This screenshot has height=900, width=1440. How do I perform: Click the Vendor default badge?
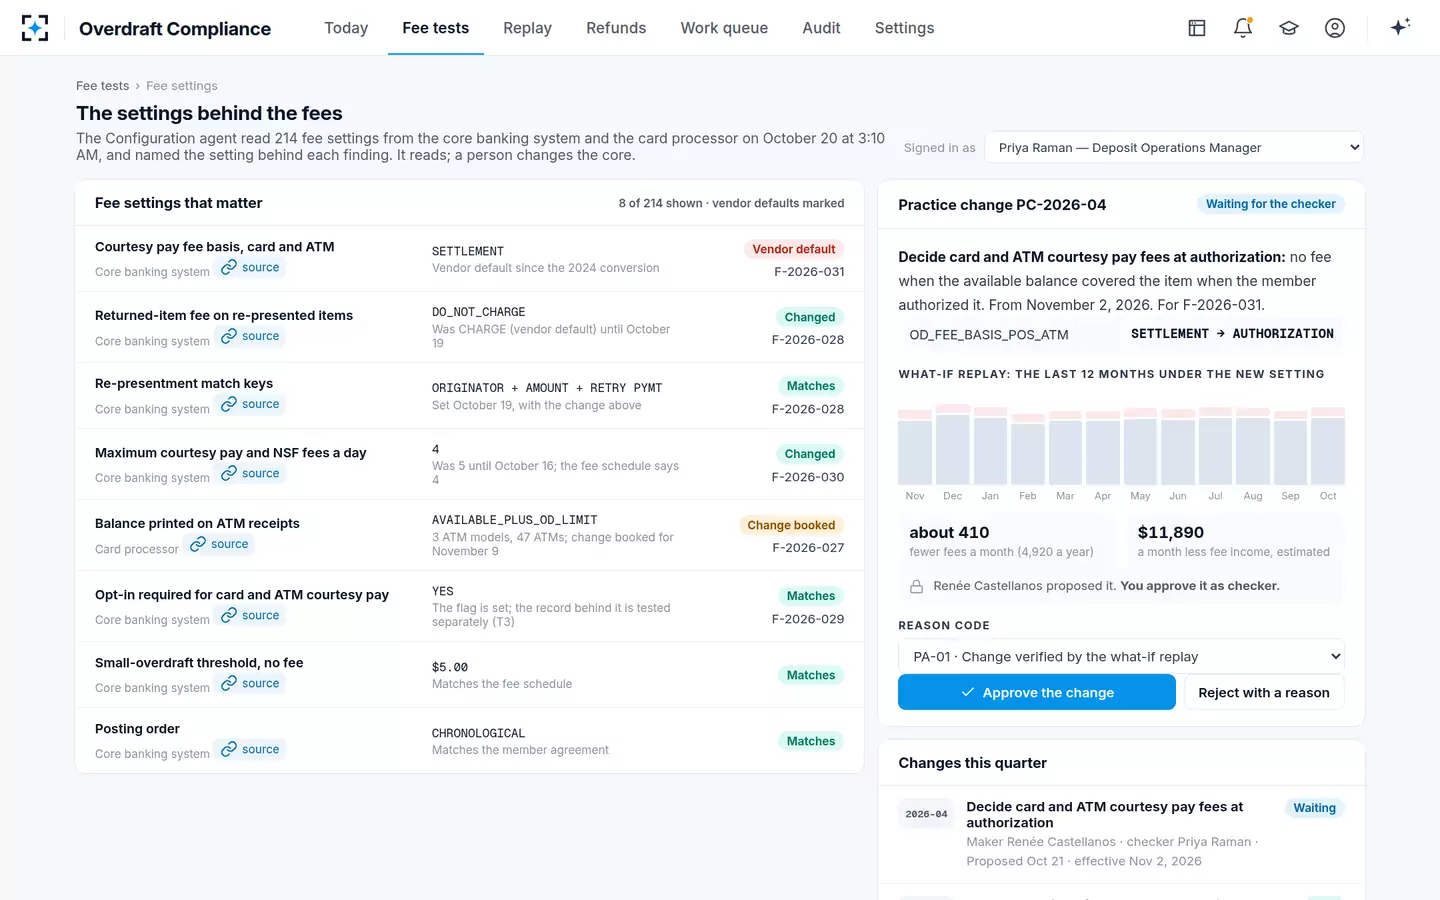tap(794, 249)
